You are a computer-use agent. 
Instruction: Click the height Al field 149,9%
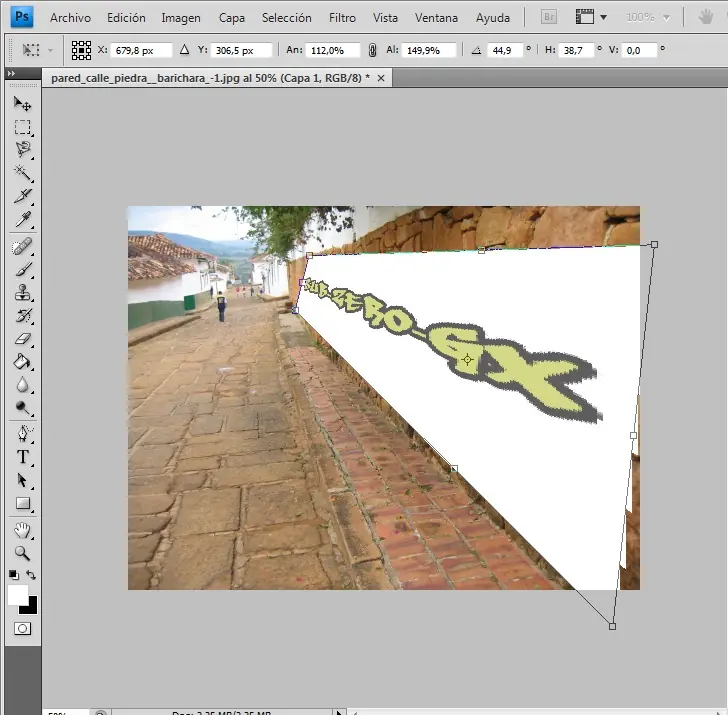pos(429,50)
